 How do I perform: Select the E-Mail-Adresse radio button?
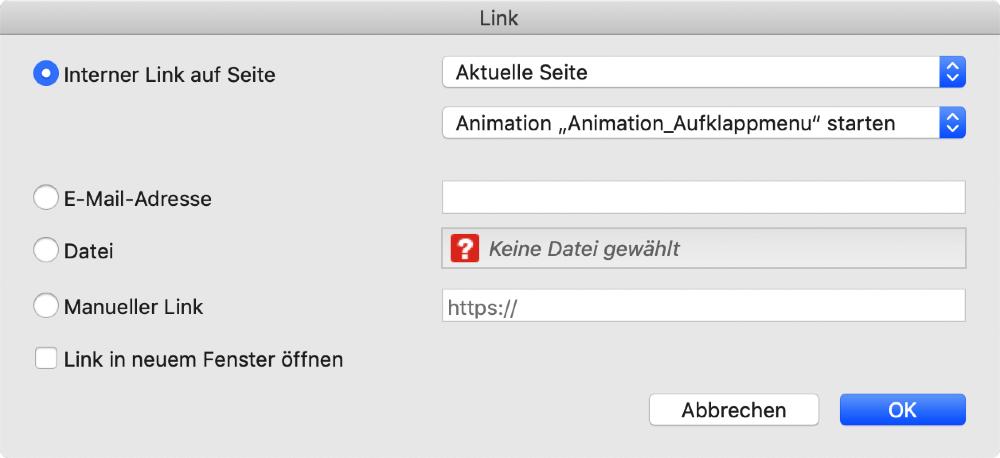[x=46, y=198]
